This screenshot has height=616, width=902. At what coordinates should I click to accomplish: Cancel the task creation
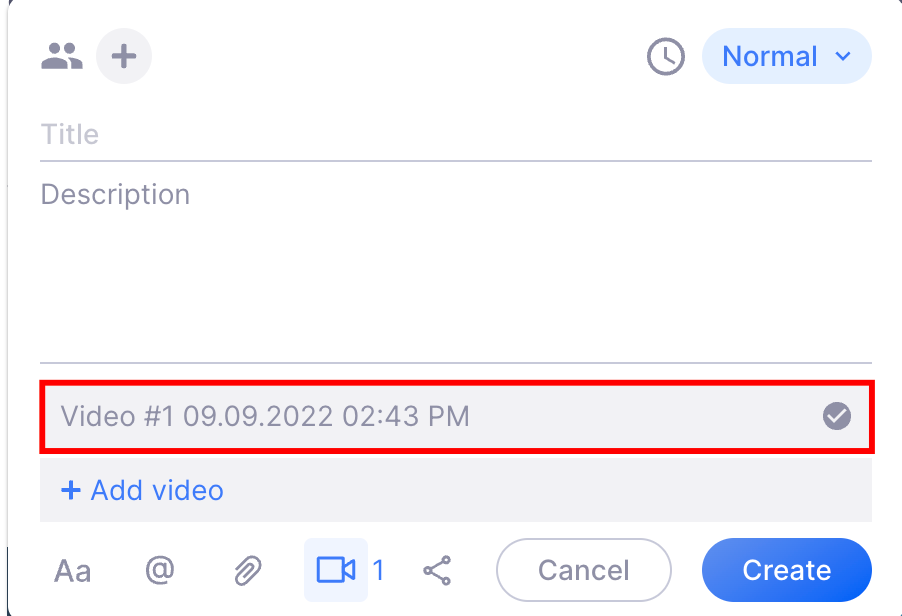584,570
